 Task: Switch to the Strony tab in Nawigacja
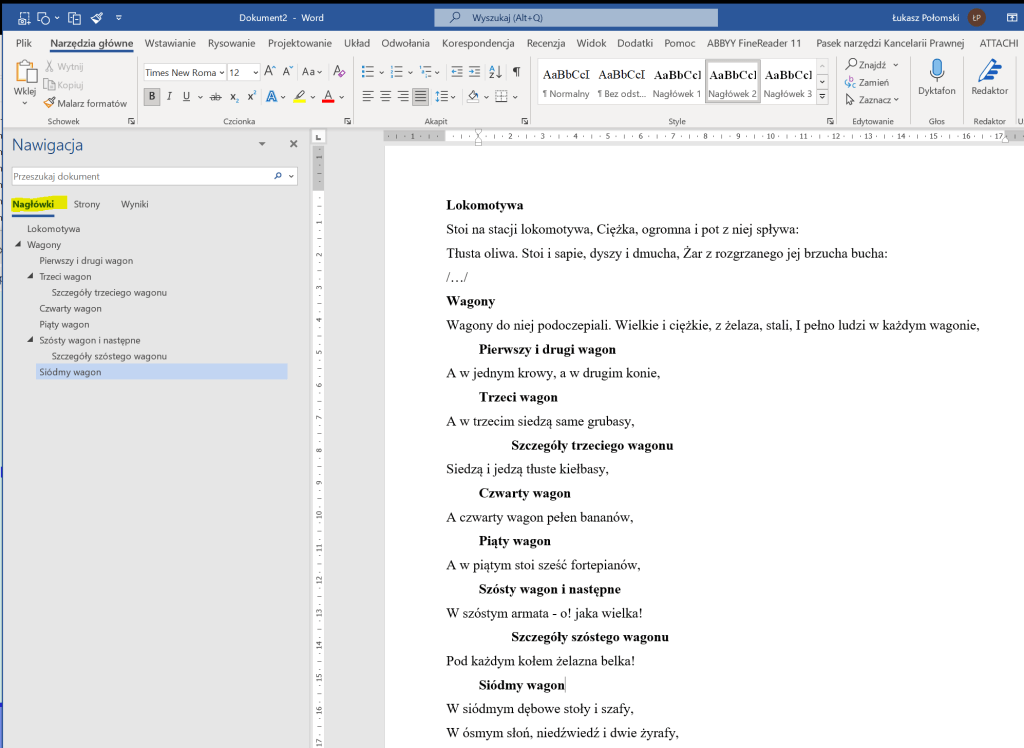[x=87, y=204]
